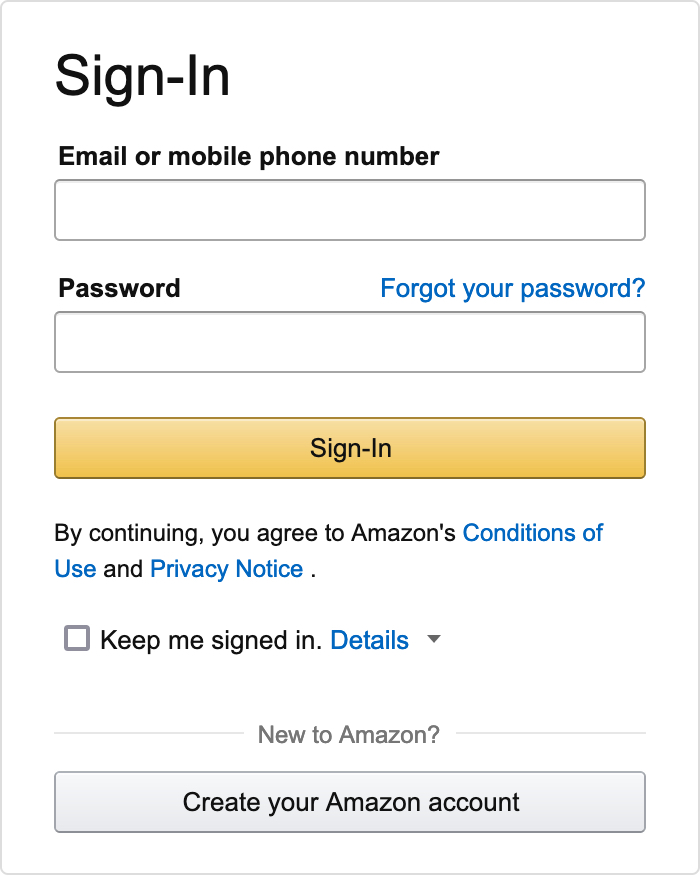Tick the Keep me signed in checkbox

(77, 638)
